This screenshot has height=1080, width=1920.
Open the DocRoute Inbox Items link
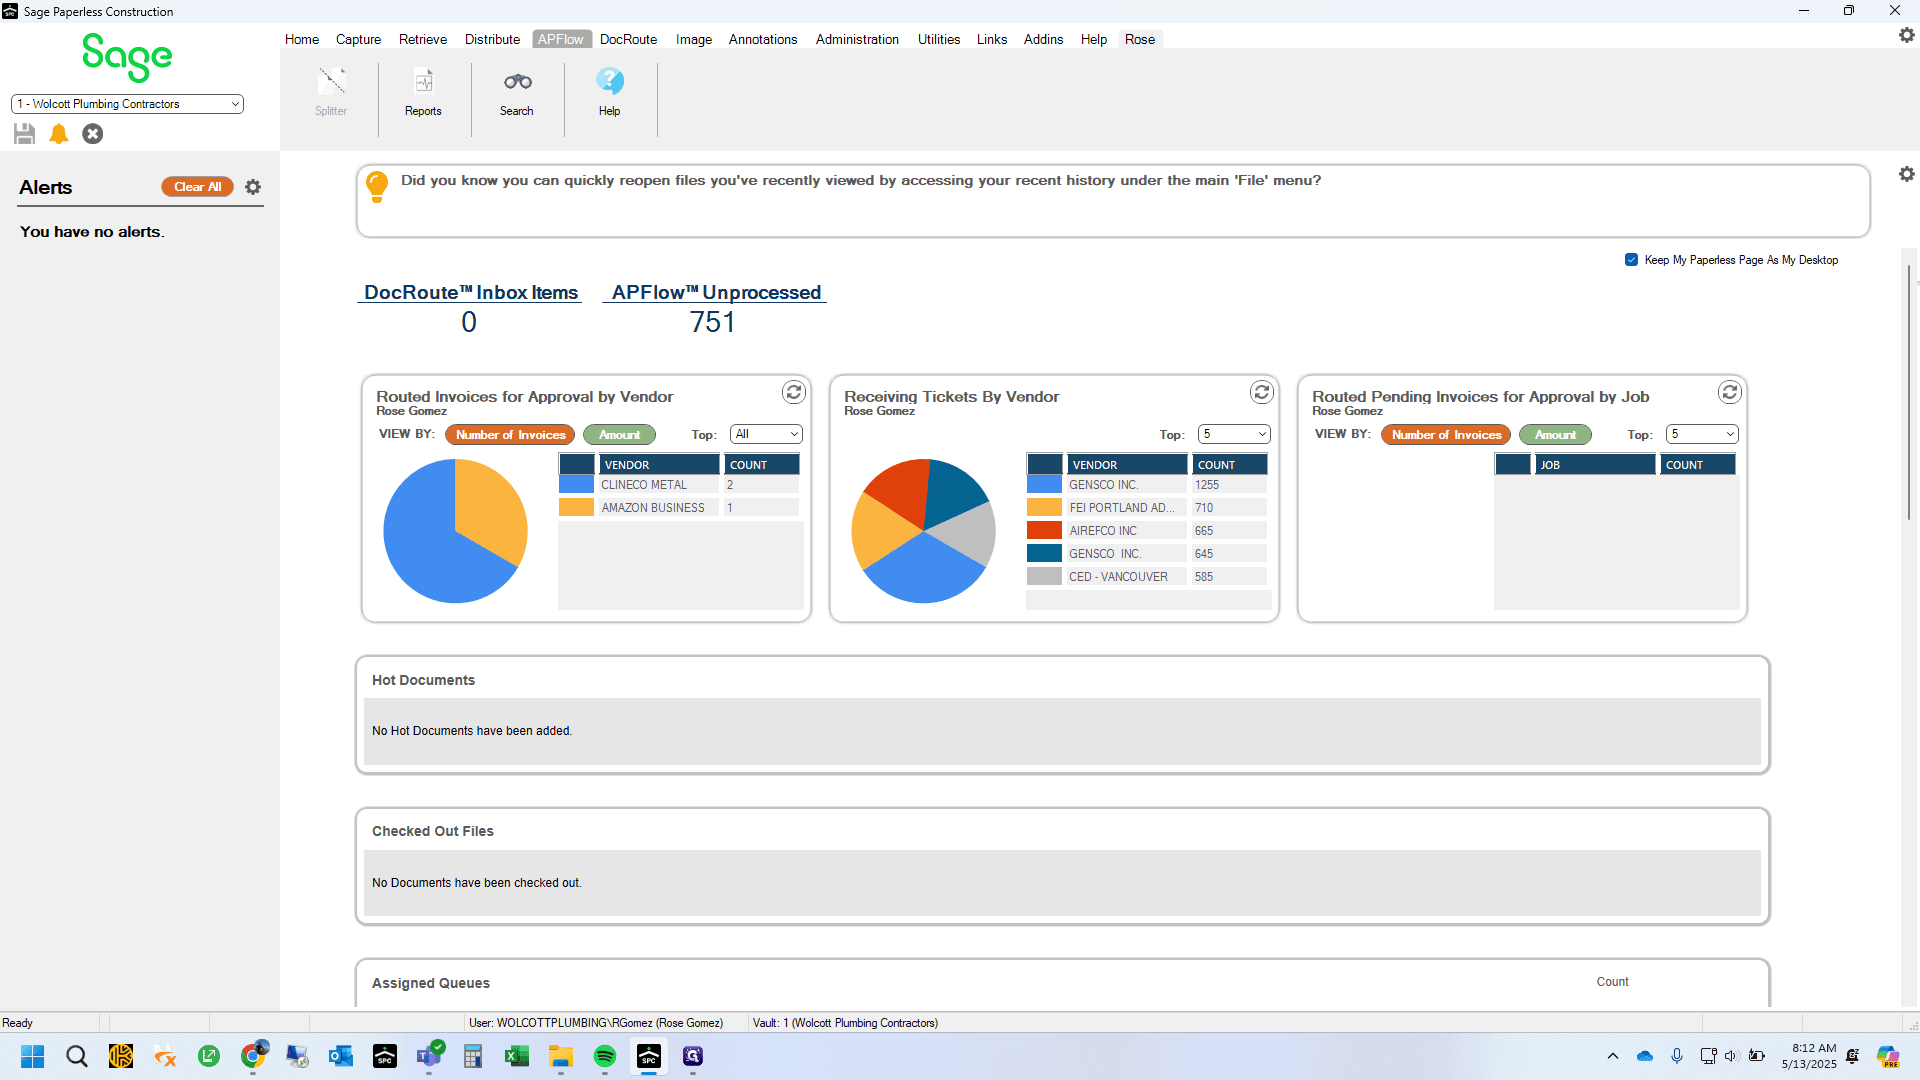point(471,293)
